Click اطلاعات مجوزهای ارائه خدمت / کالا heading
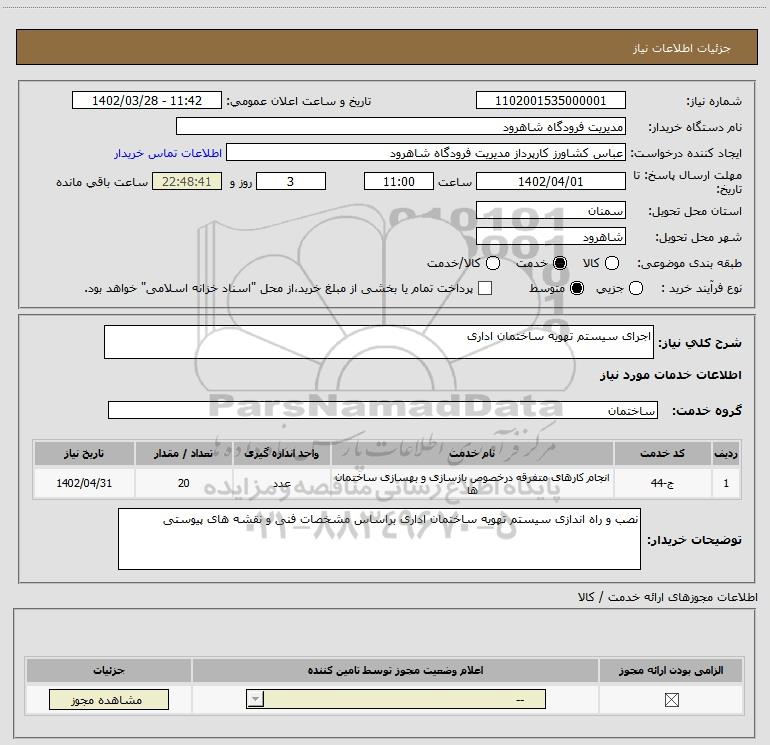 pos(667,597)
